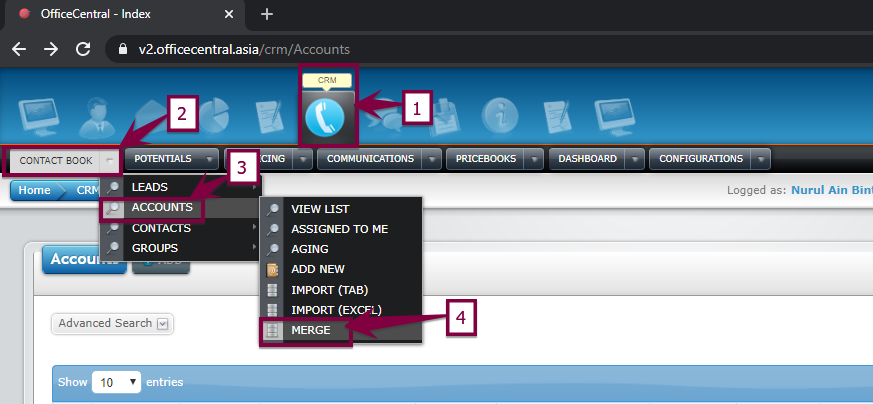
Task: Open the businessman user module icon
Action: tap(98, 118)
